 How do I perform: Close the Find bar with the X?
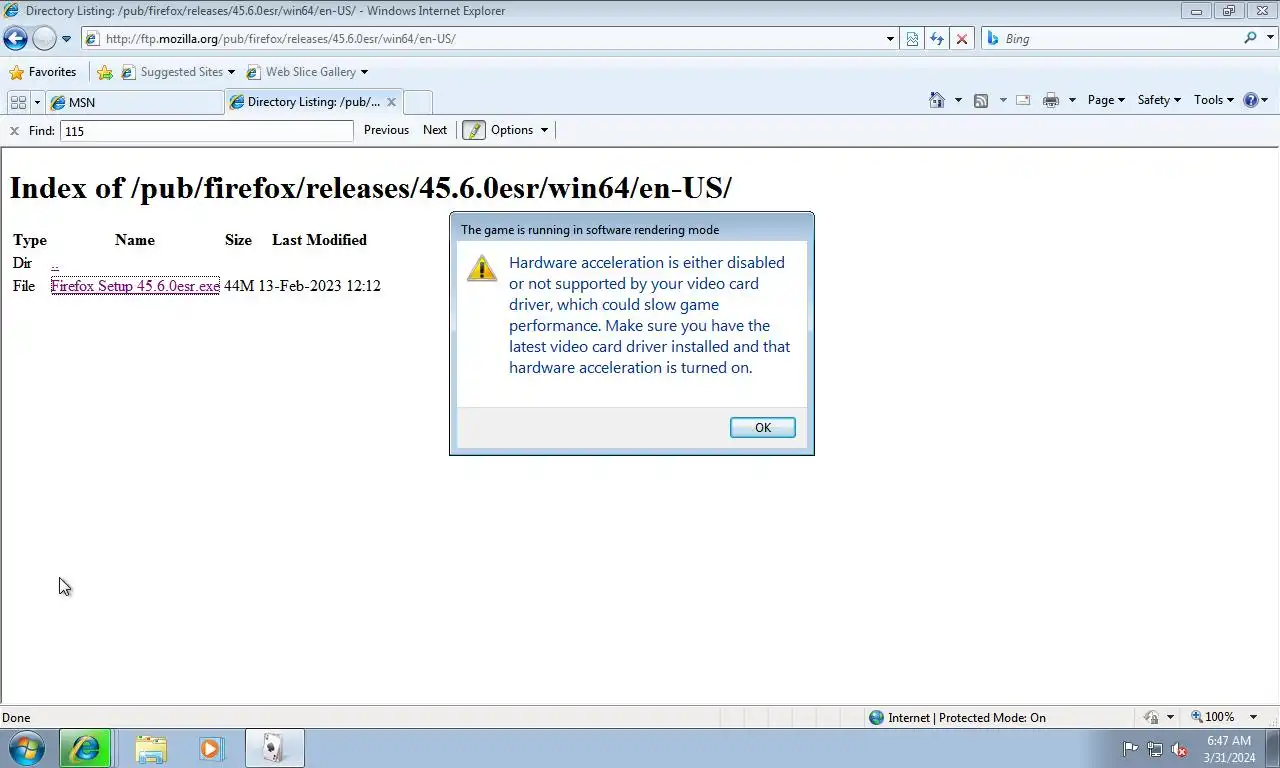click(14, 130)
